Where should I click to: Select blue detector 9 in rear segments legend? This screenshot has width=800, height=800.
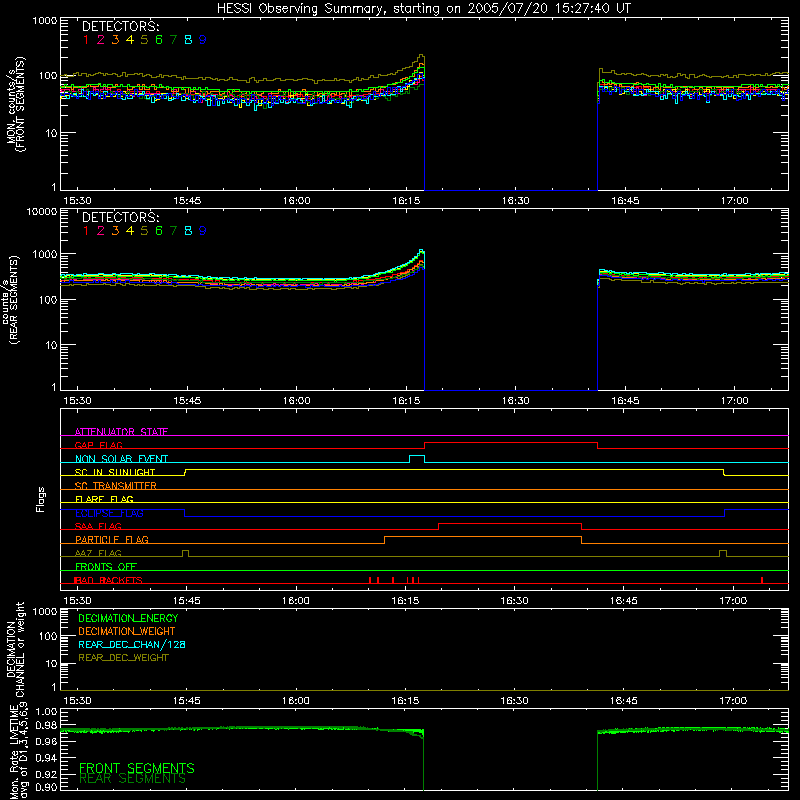203,231
